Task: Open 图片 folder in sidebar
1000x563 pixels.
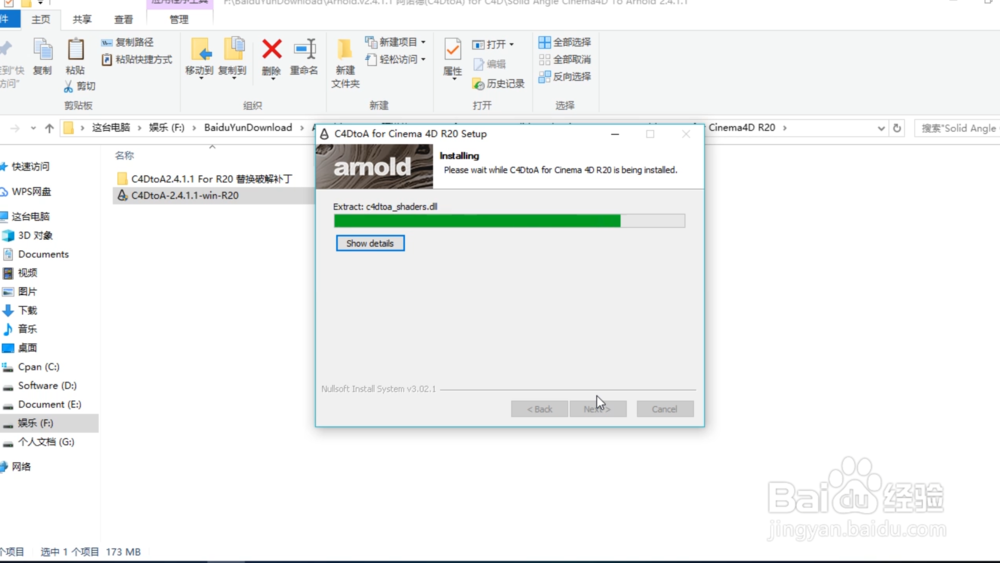Action: point(27,291)
